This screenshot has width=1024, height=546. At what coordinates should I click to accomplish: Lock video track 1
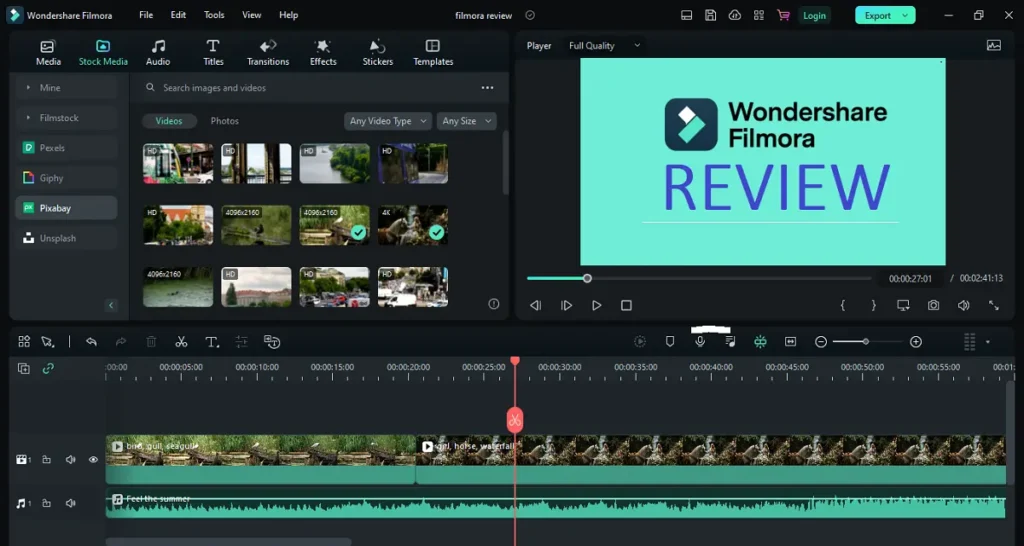coord(46,460)
